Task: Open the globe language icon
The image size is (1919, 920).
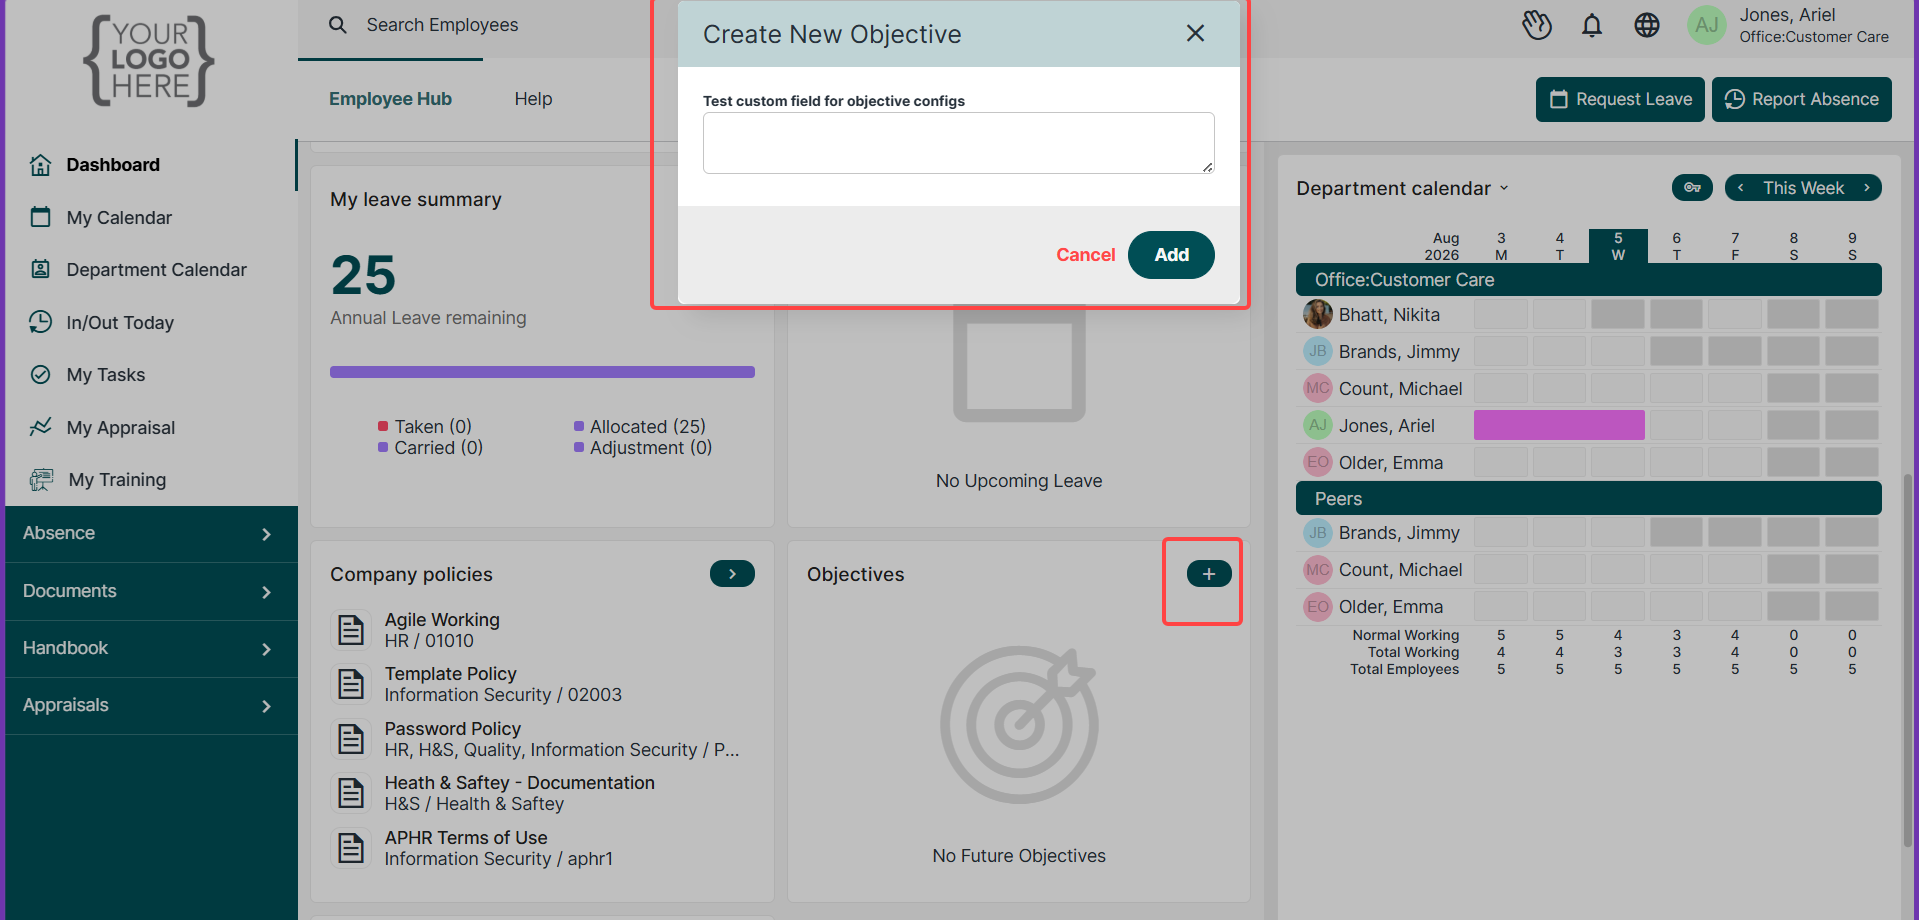Action: [x=1647, y=25]
